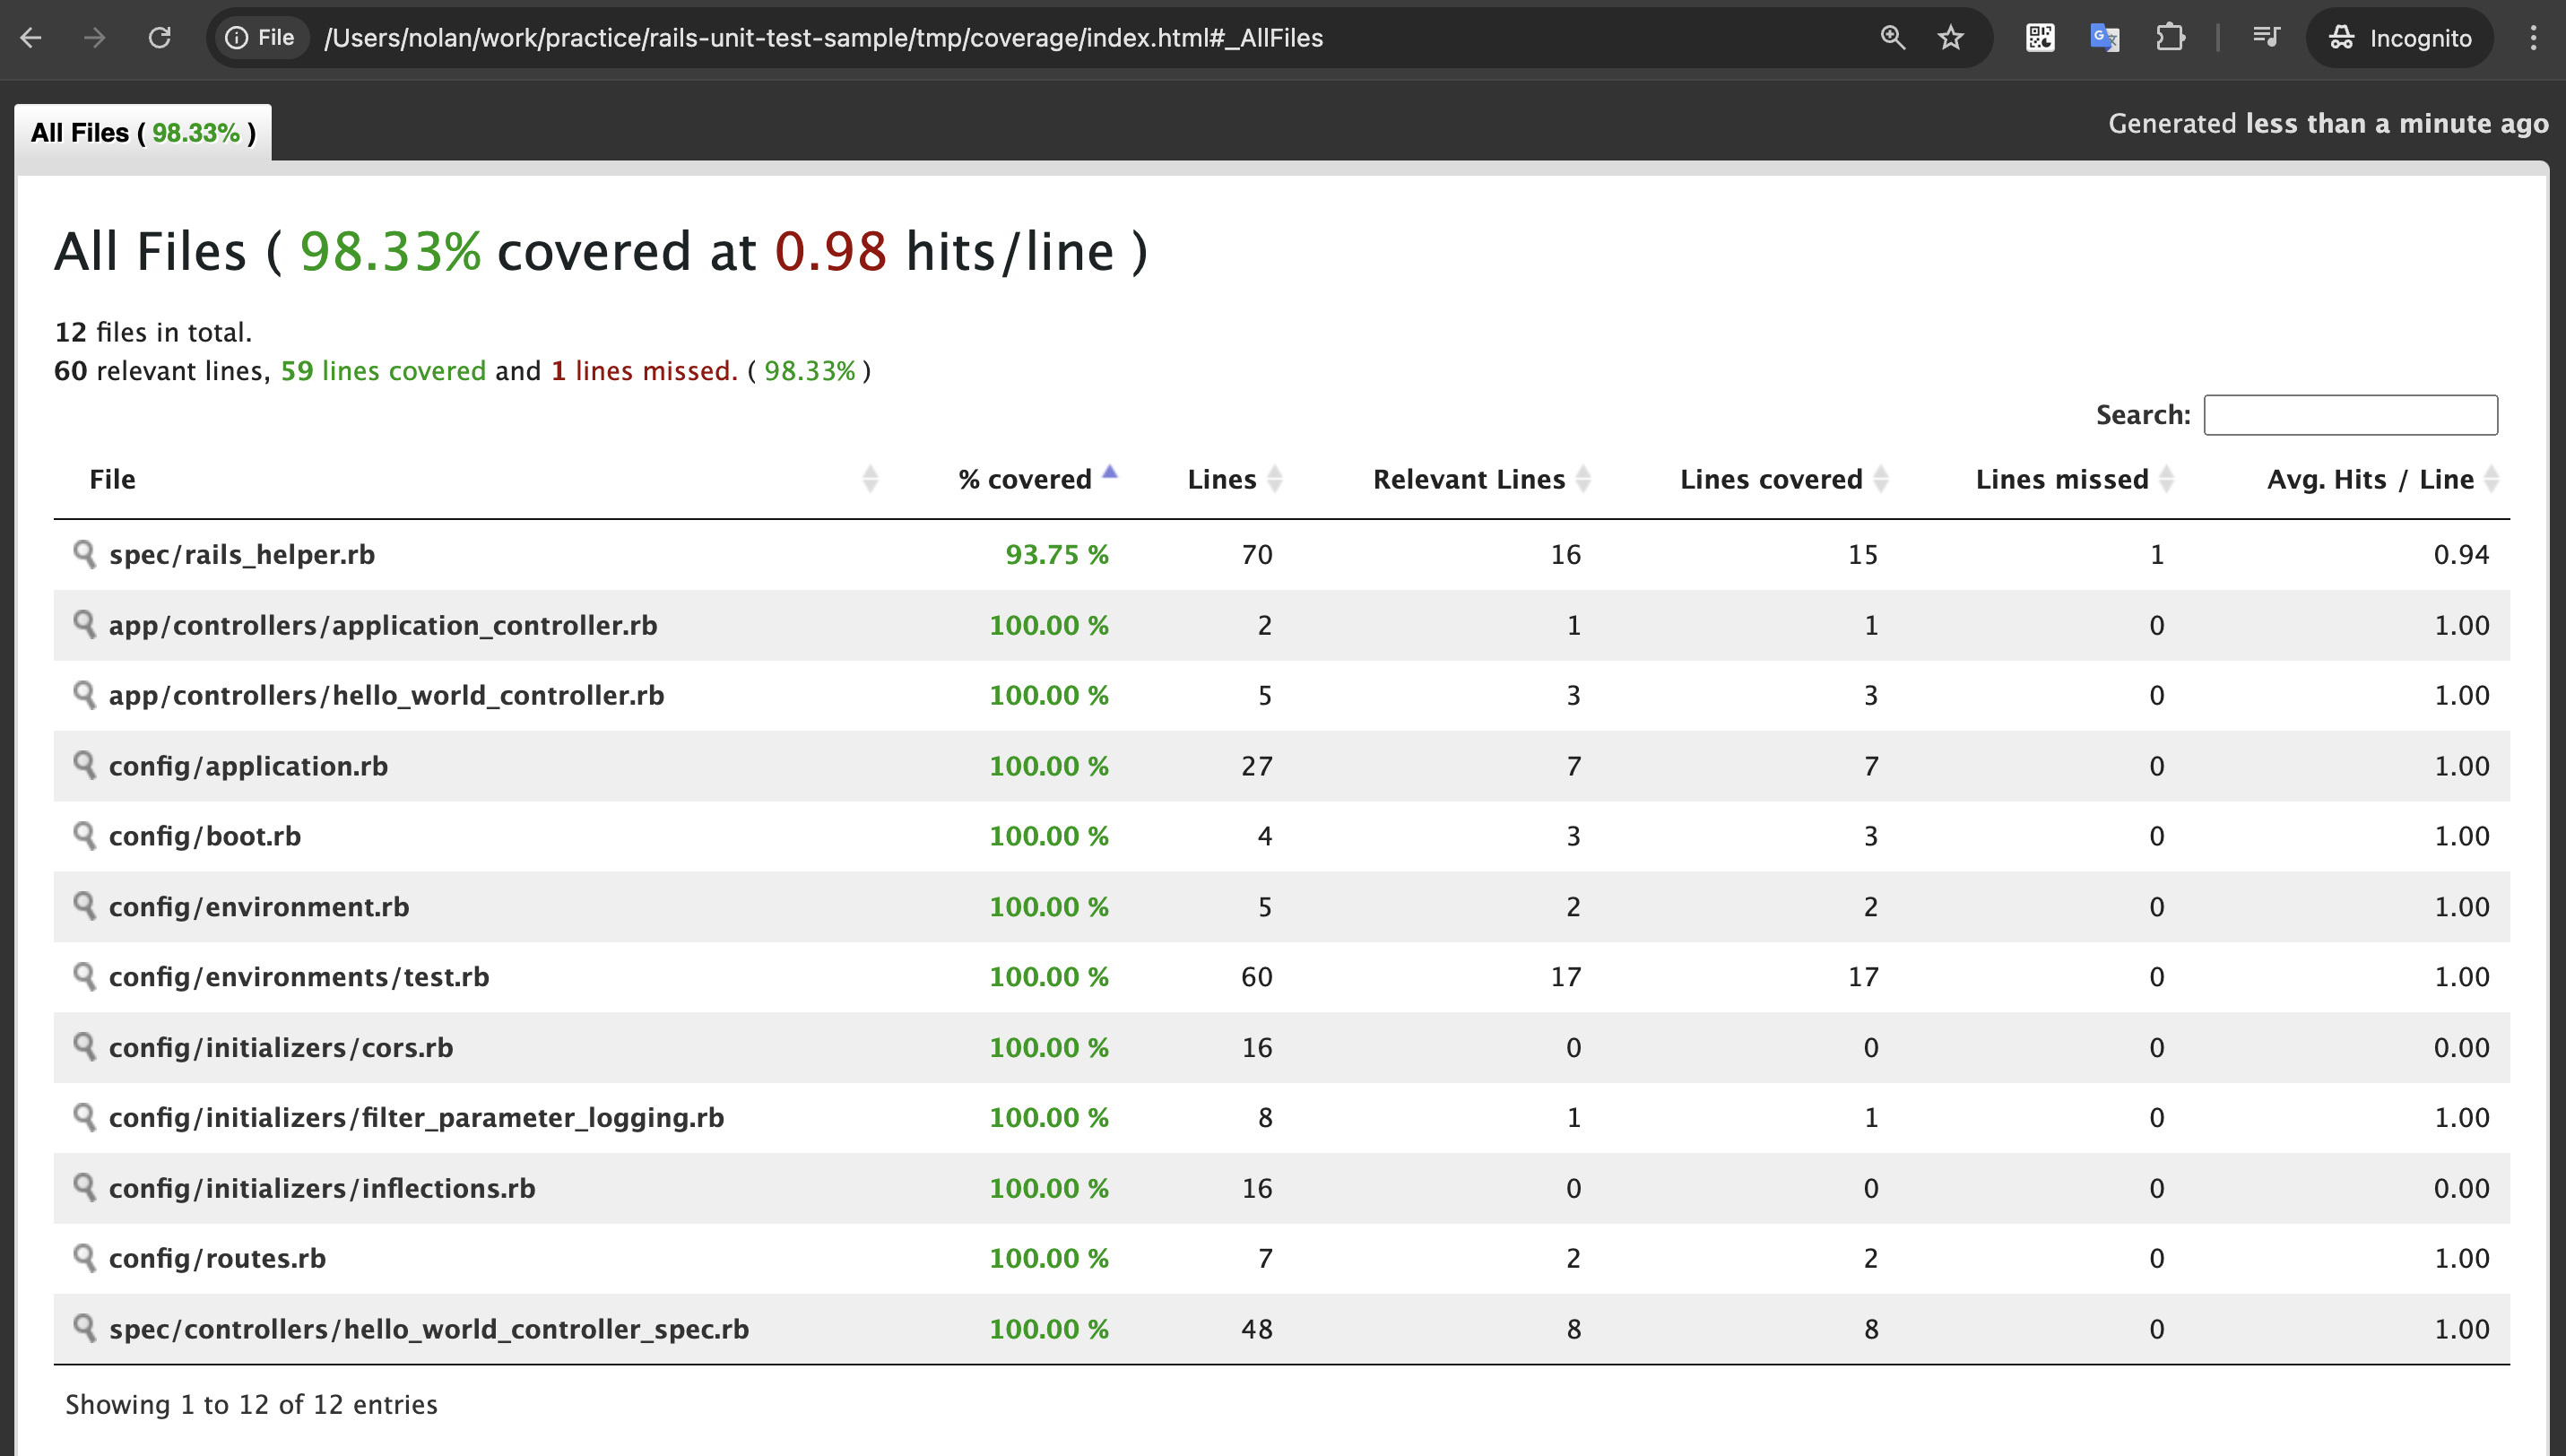Open app/controllers/hello_world_controller.rb file link
This screenshot has width=2566, height=1456.
point(386,695)
